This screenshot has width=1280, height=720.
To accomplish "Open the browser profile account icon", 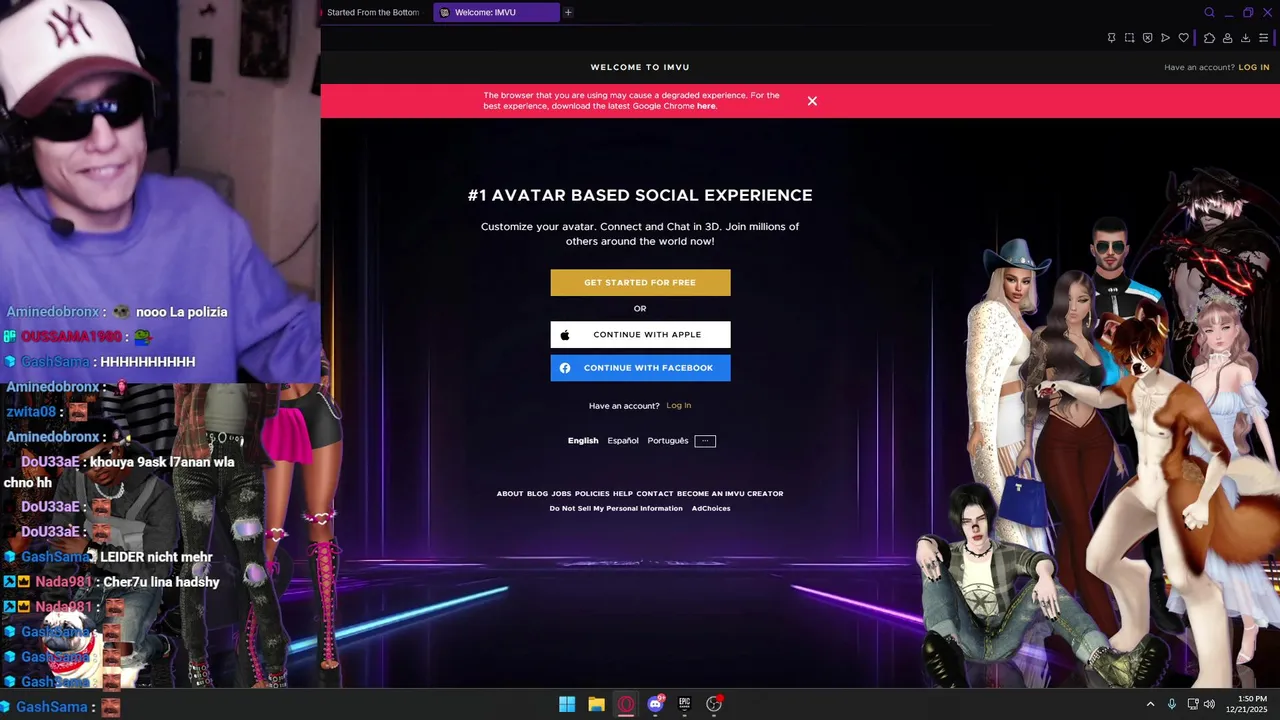I will [1227, 38].
